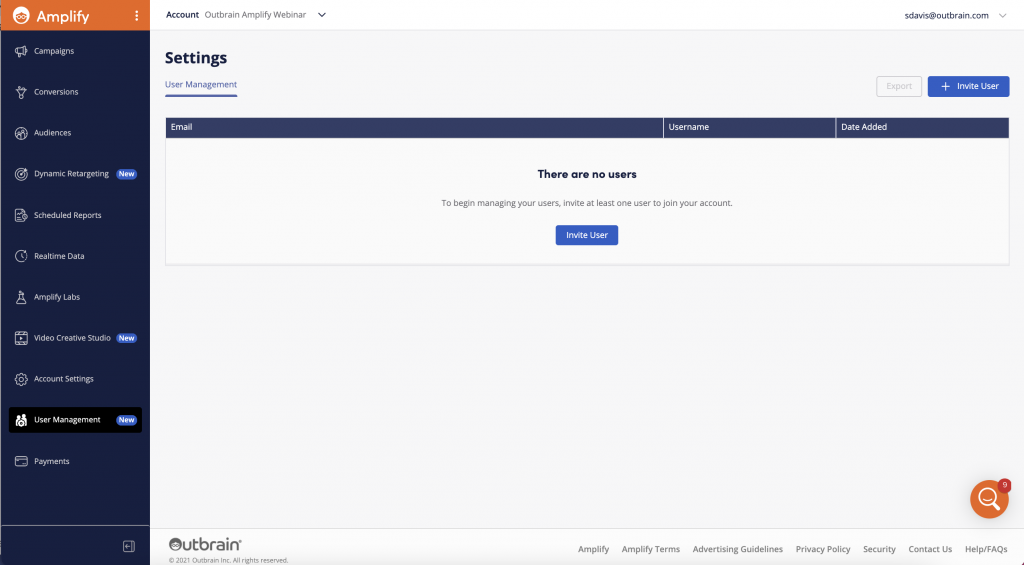Click the Realtime Data clock icon
The image size is (1024, 565).
[x=21, y=256]
